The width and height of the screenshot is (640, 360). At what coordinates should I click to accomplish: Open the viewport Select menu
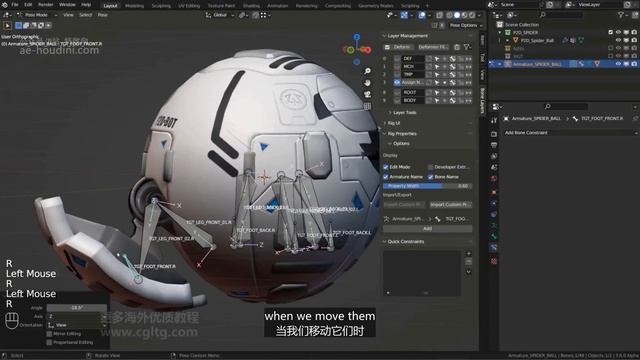point(85,15)
